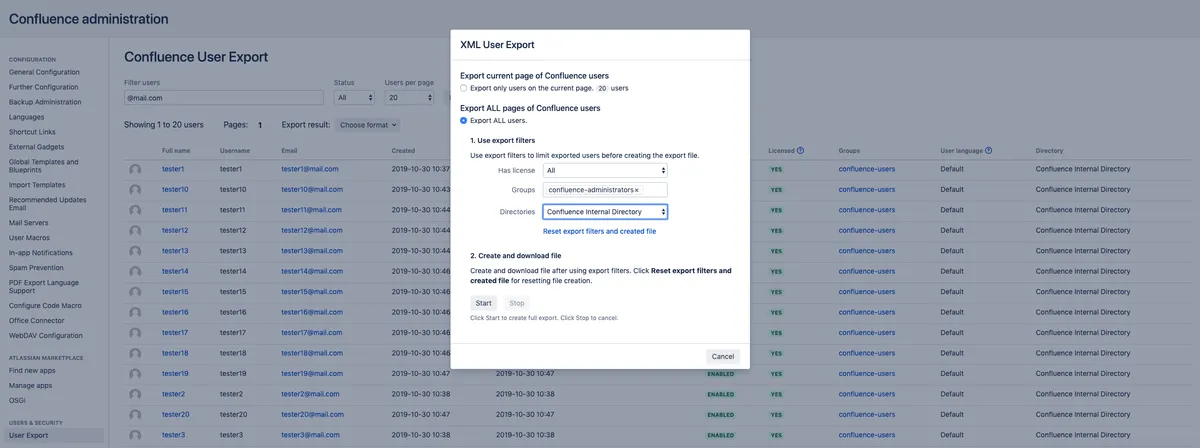Click Confluence administration header title
Viewport: 1200px width, 448px height.
pyautogui.click(x=88, y=18)
